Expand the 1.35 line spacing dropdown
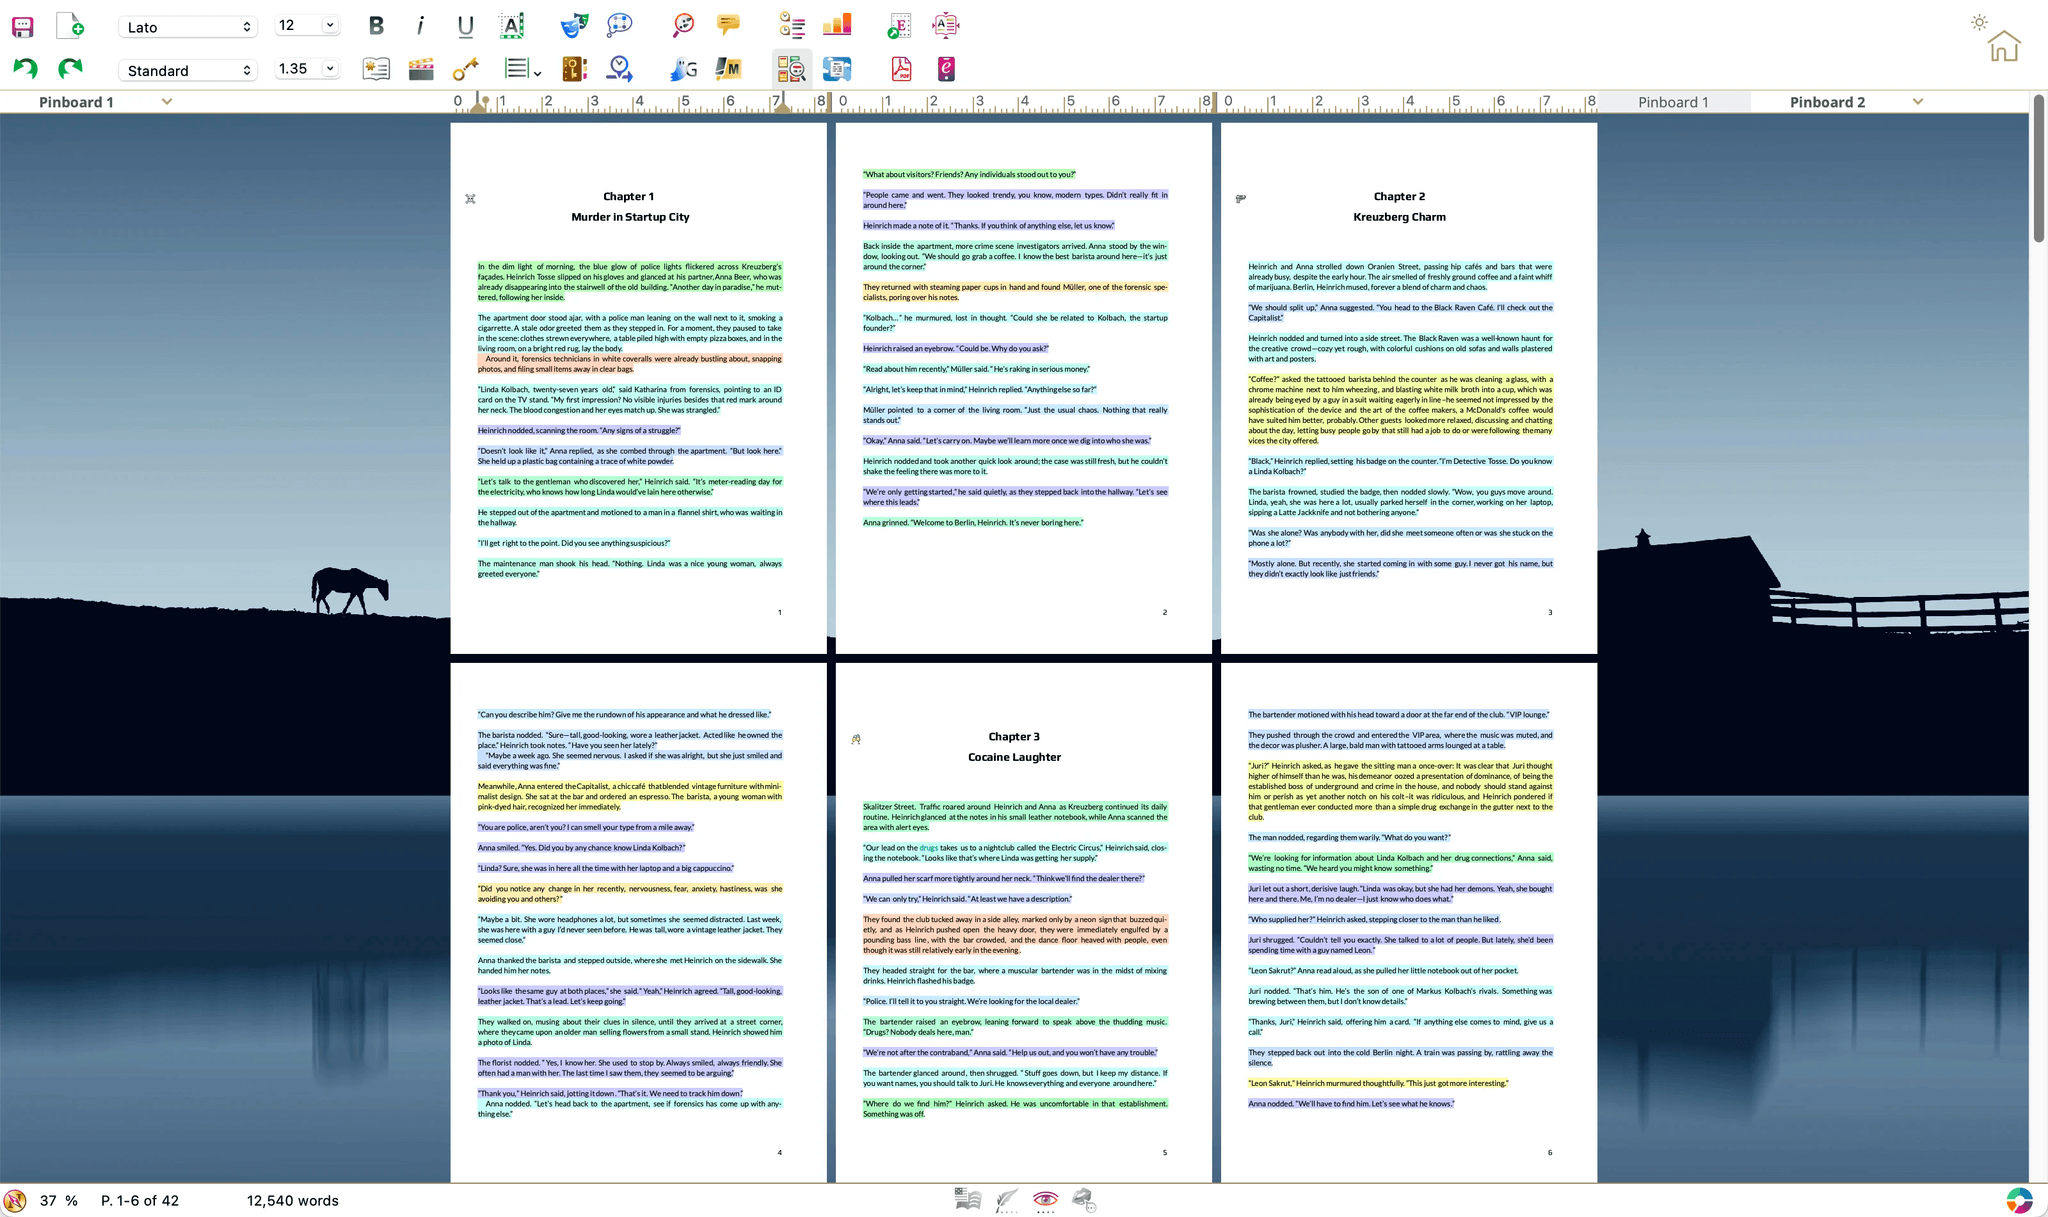The height and width of the screenshot is (1217, 2048). click(330, 69)
